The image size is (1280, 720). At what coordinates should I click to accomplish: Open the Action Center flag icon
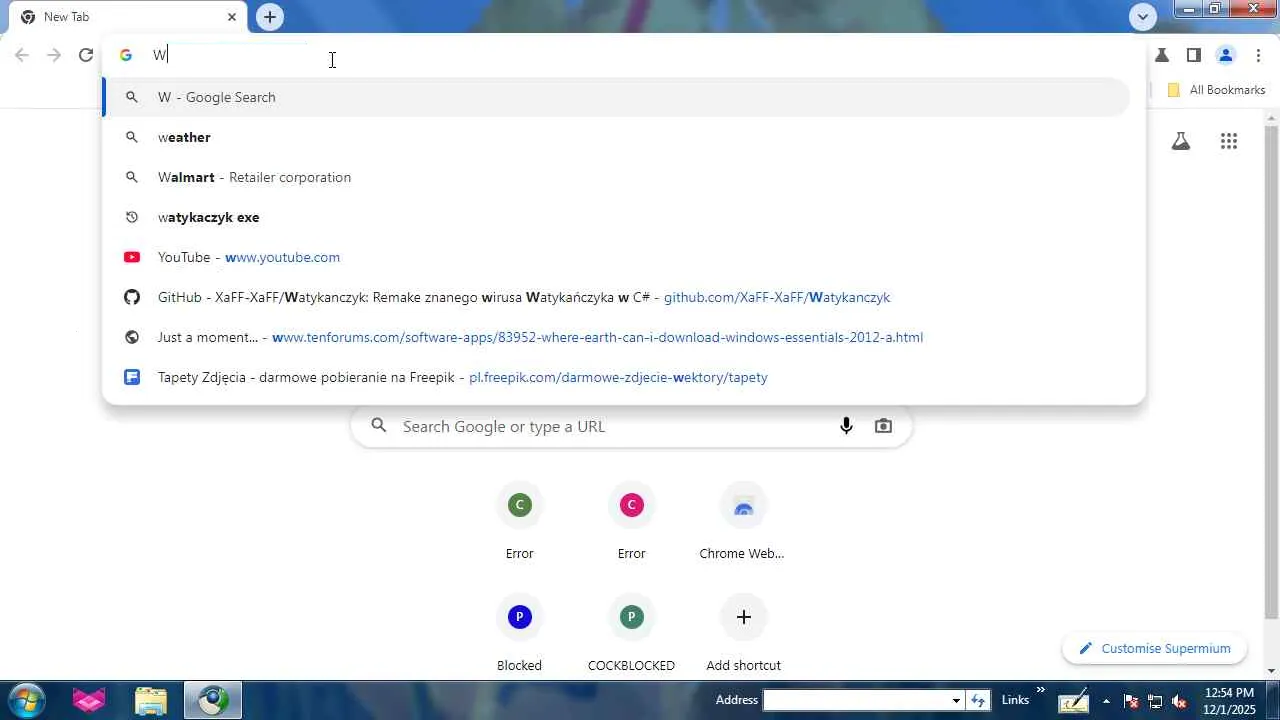click(1131, 700)
